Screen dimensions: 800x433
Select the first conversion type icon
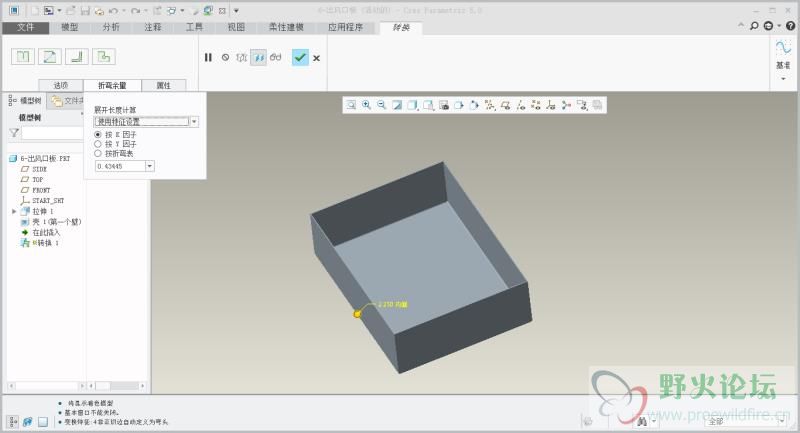[x=23, y=57]
